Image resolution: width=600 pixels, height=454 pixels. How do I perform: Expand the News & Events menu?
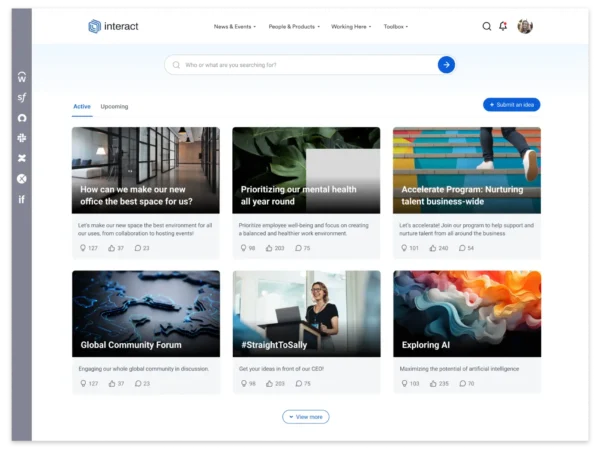click(x=234, y=26)
